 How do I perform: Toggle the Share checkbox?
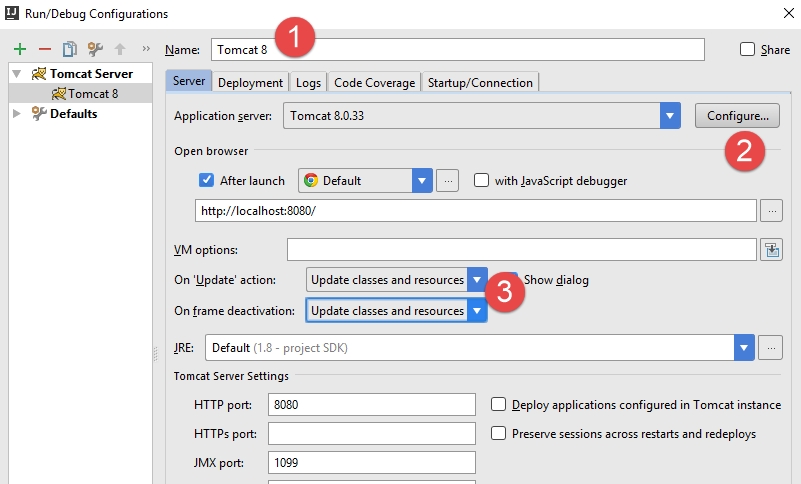coord(747,50)
